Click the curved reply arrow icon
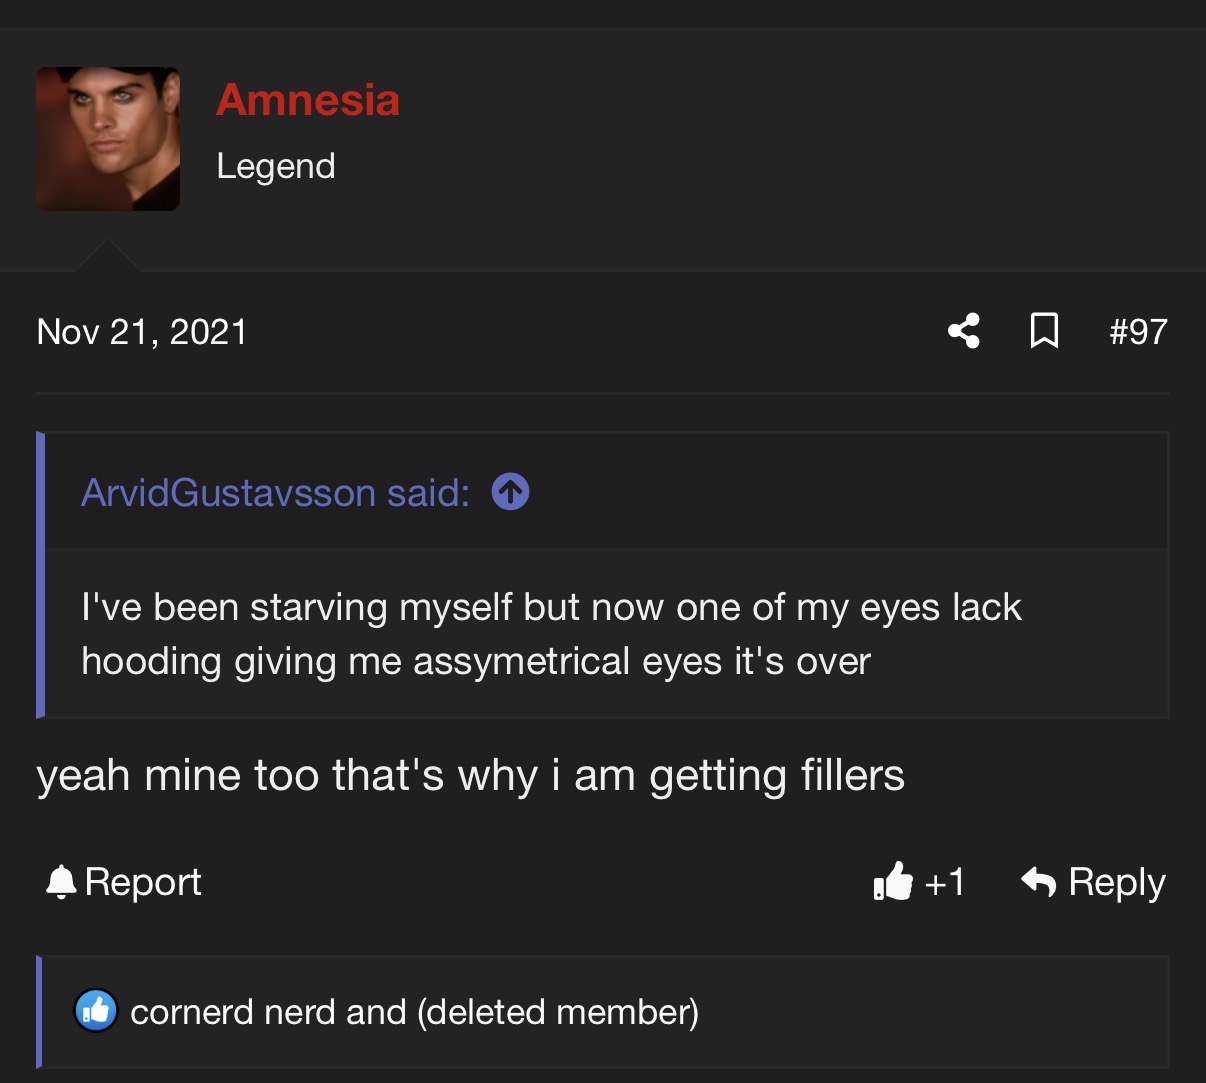This screenshot has height=1083, width=1206. point(1038,882)
